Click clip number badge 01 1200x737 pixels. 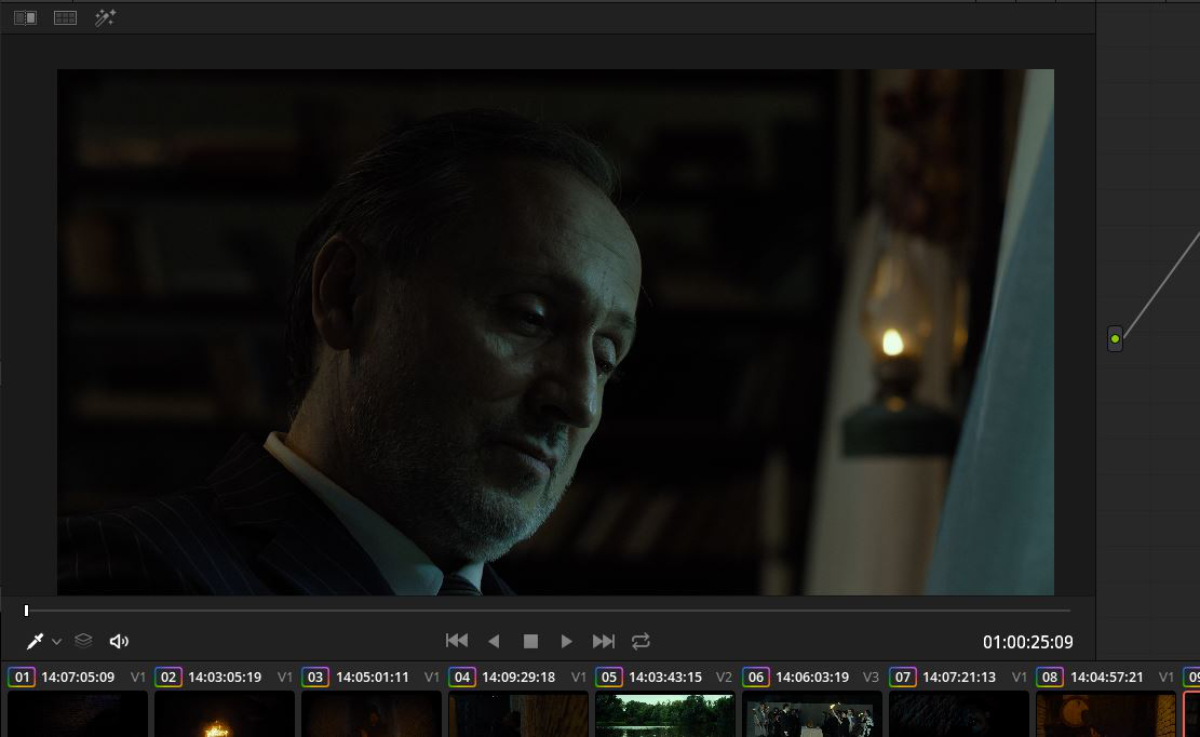point(22,677)
